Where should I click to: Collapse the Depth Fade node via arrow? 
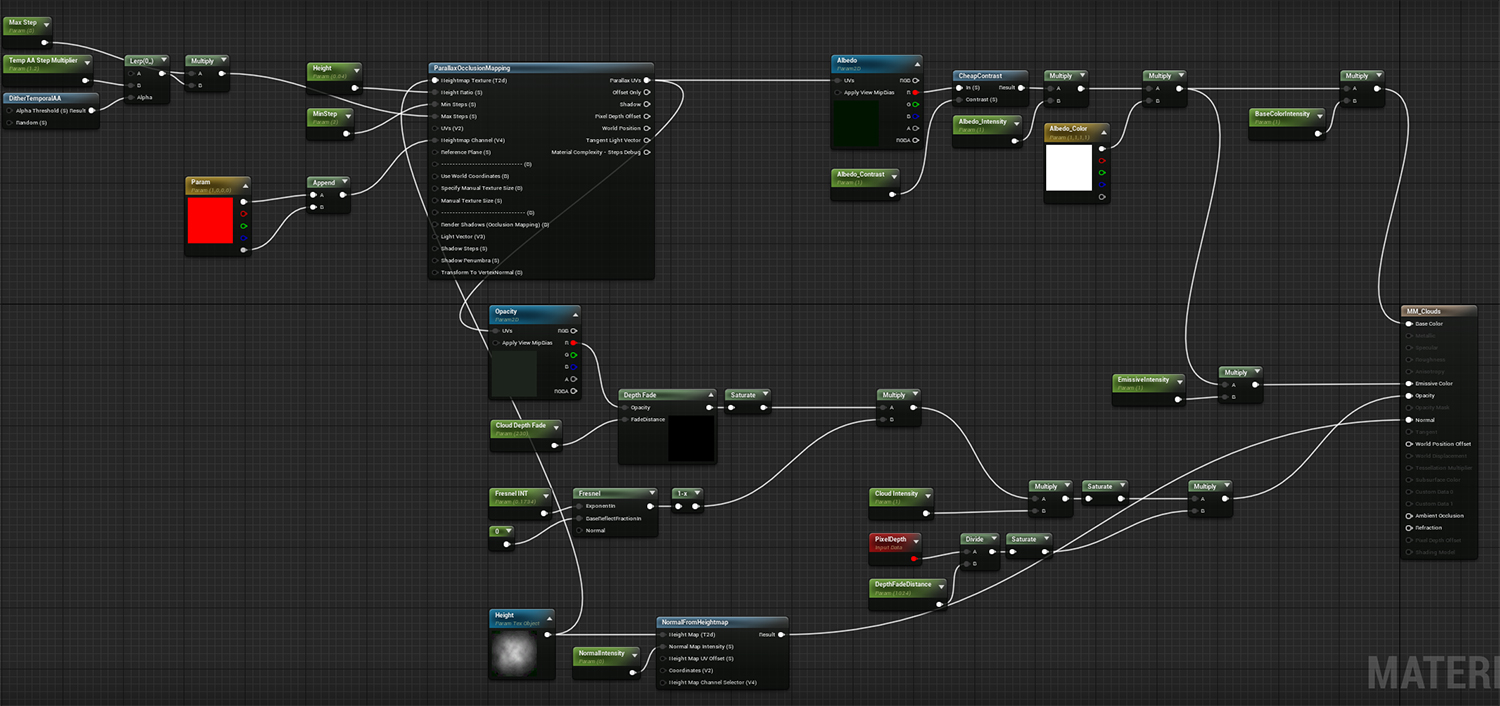tap(709, 395)
